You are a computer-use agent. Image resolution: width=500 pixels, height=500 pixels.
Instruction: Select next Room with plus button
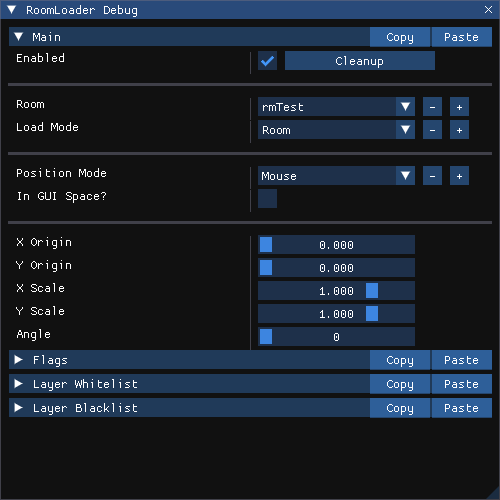[459, 107]
